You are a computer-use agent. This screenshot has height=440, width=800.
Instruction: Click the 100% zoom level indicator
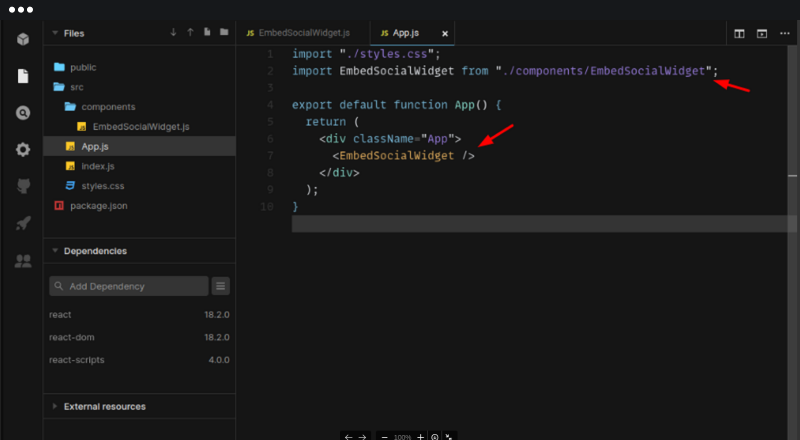403,437
